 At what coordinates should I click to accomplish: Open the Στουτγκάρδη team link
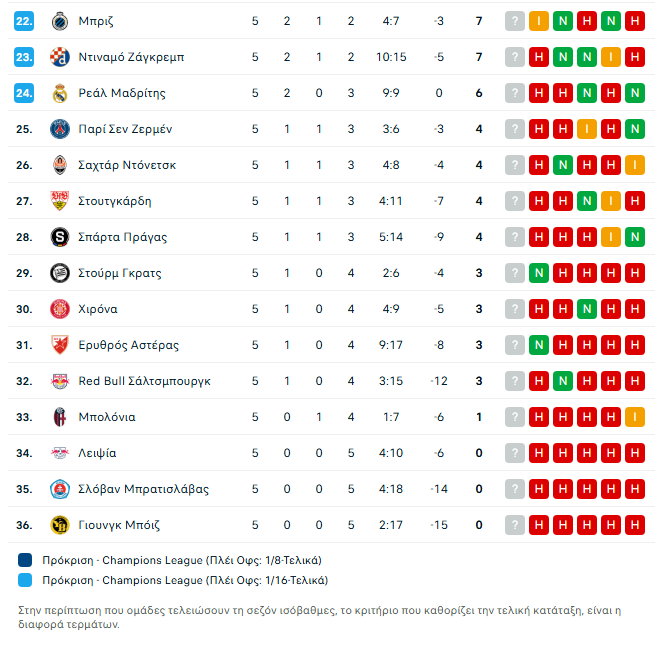point(115,201)
